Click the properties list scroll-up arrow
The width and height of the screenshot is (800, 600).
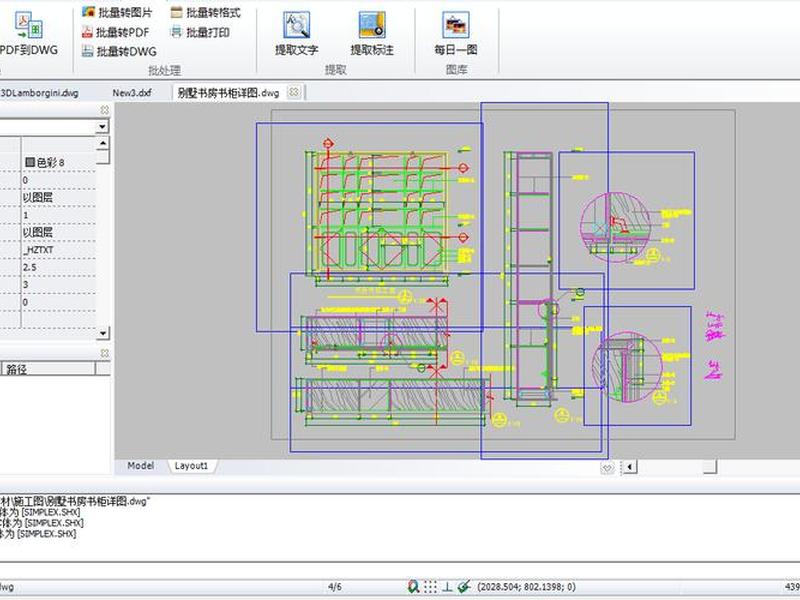pyautogui.click(x=103, y=143)
